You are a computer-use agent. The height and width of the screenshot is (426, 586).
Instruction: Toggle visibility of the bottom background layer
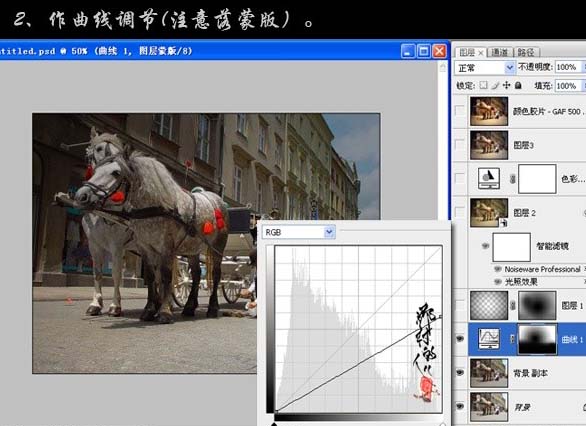pos(460,406)
